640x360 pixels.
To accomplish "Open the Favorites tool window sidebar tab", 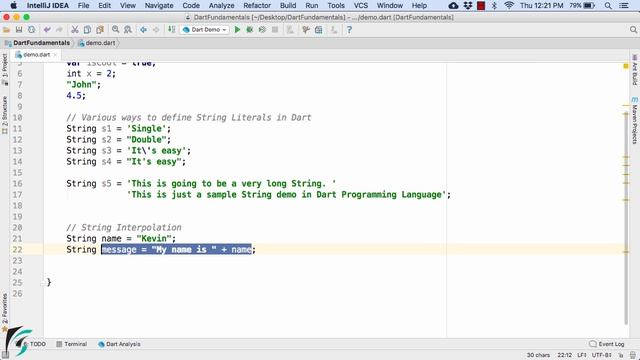I will (4, 312).
